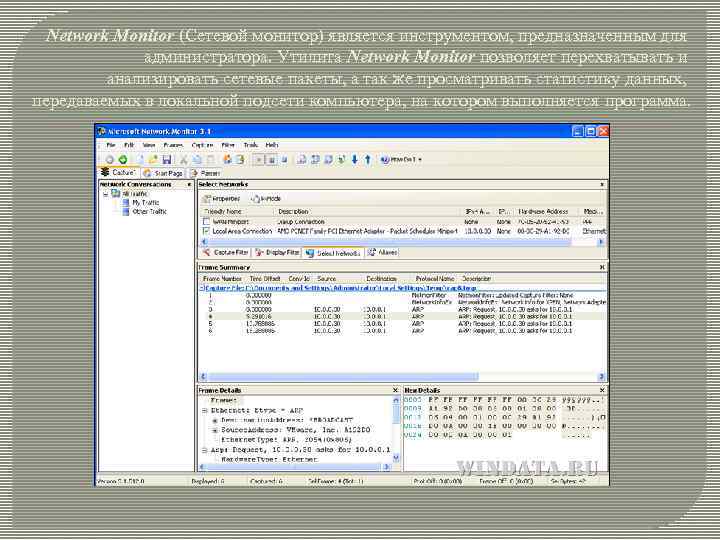720x540 pixels.
Task: Click the green circle capture toolbar icon
Action: point(123,159)
